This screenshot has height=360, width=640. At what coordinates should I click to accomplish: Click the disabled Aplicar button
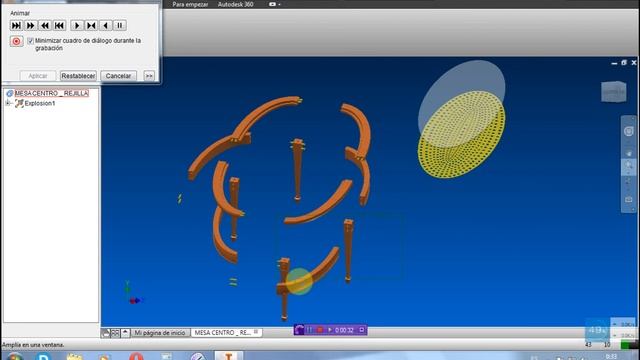[x=38, y=76]
